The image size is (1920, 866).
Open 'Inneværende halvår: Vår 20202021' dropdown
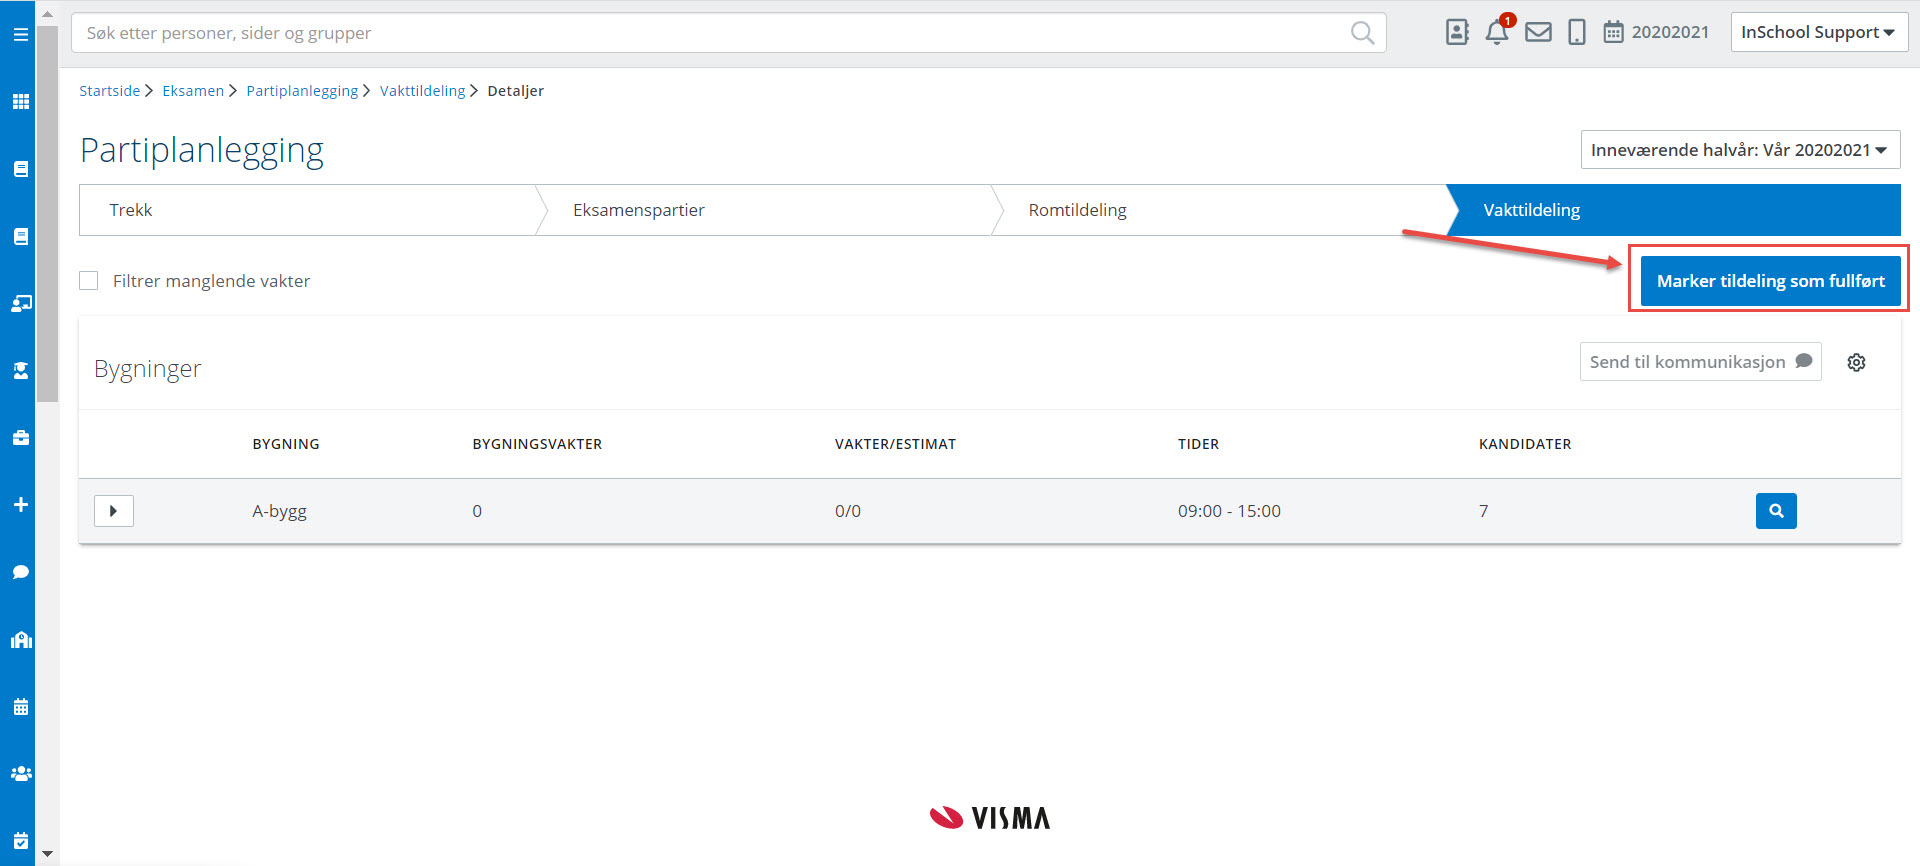[x=1740, y=150]
